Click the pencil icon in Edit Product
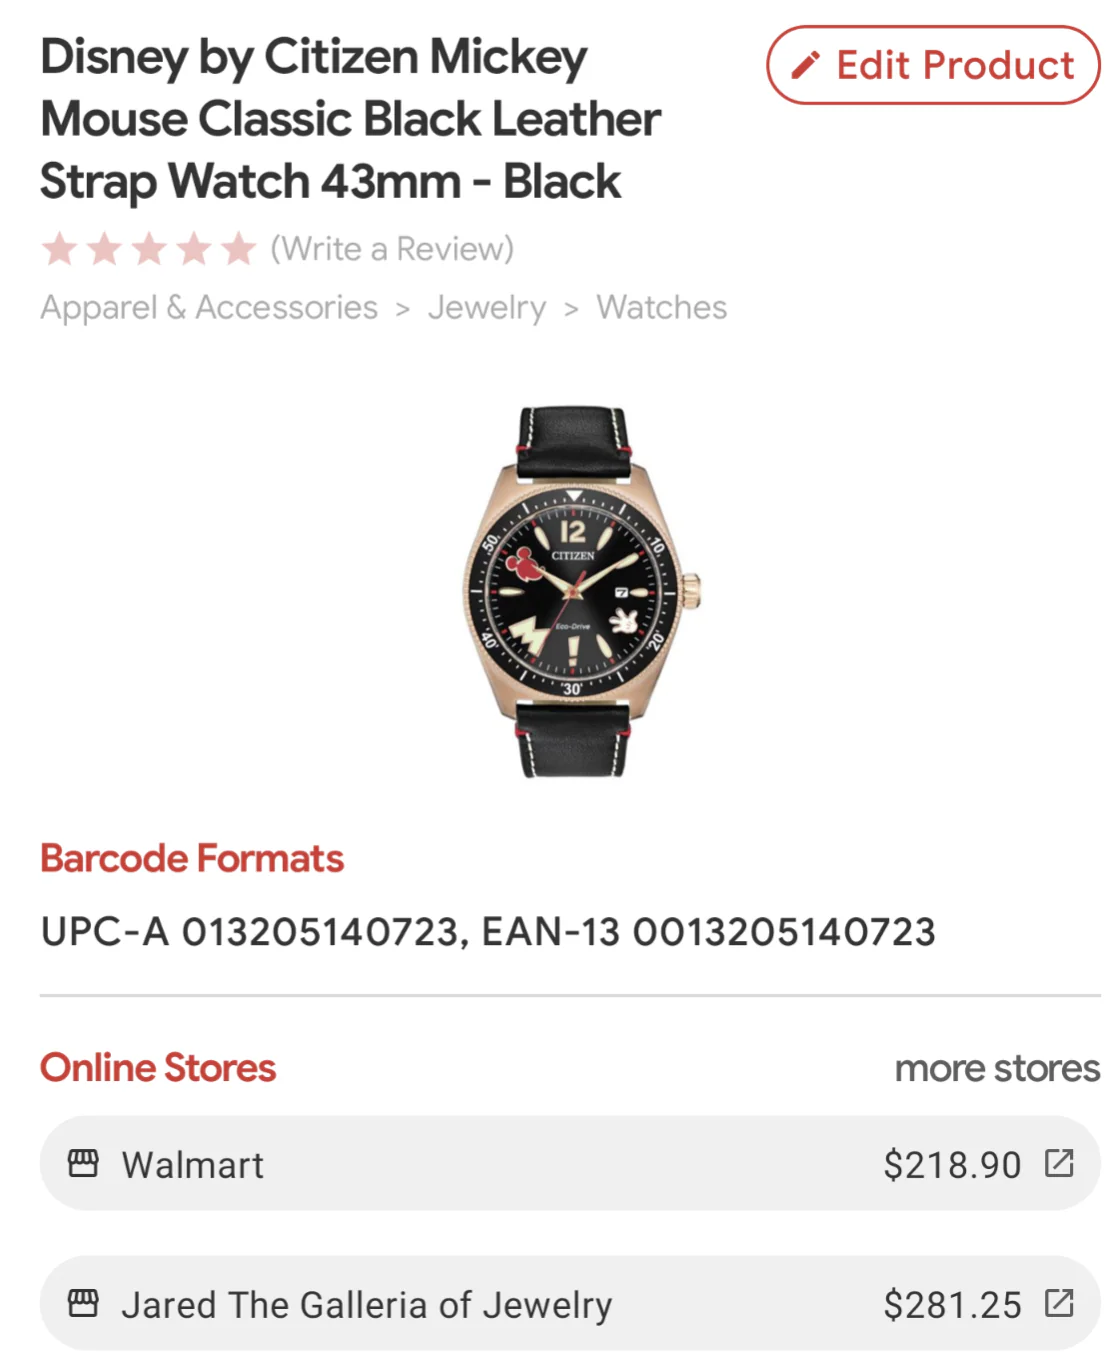The height and width of the screenshot is (1361, 1117). tap(805, 66)
